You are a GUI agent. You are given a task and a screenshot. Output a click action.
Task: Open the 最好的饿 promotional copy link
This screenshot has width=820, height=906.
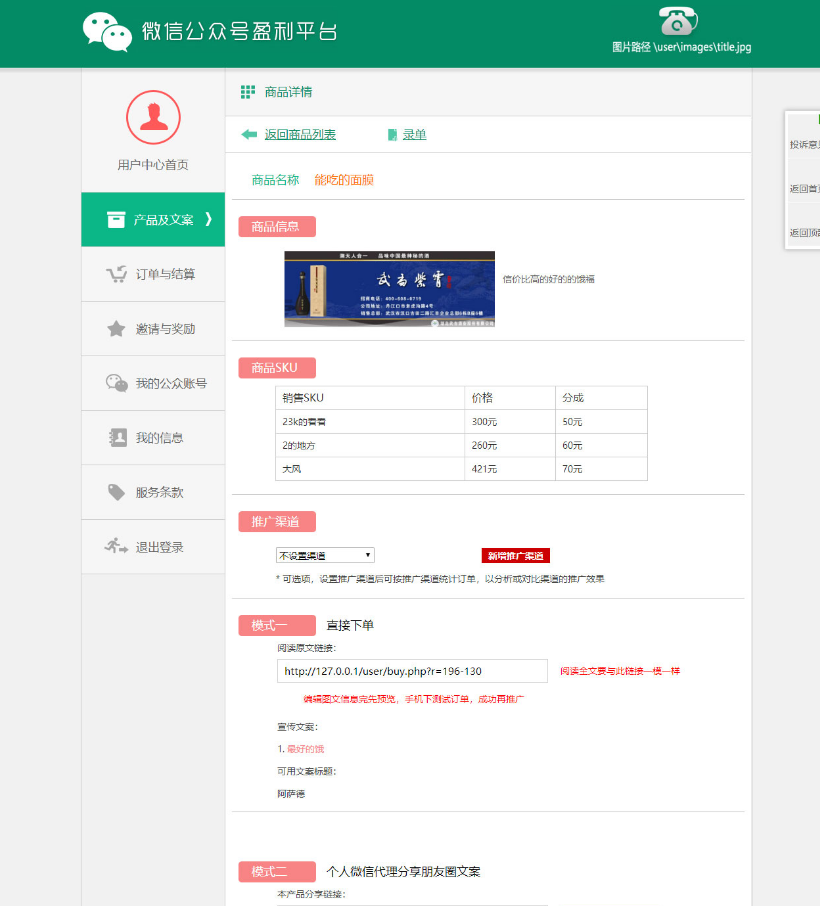tap(306, 749)
